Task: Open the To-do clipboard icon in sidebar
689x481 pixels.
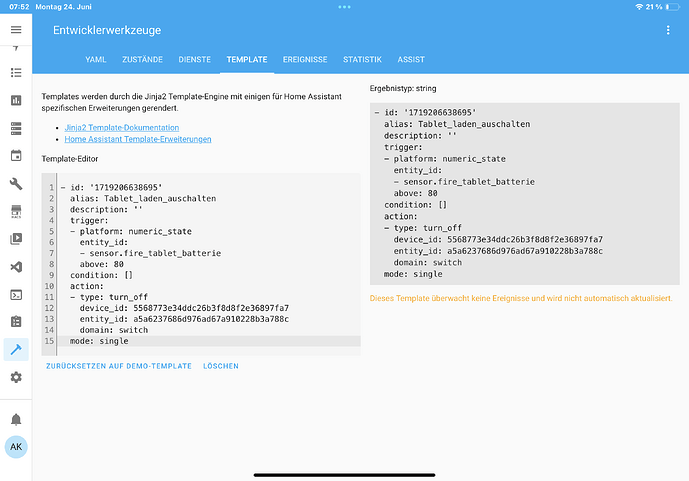Action: coord(16,322)
